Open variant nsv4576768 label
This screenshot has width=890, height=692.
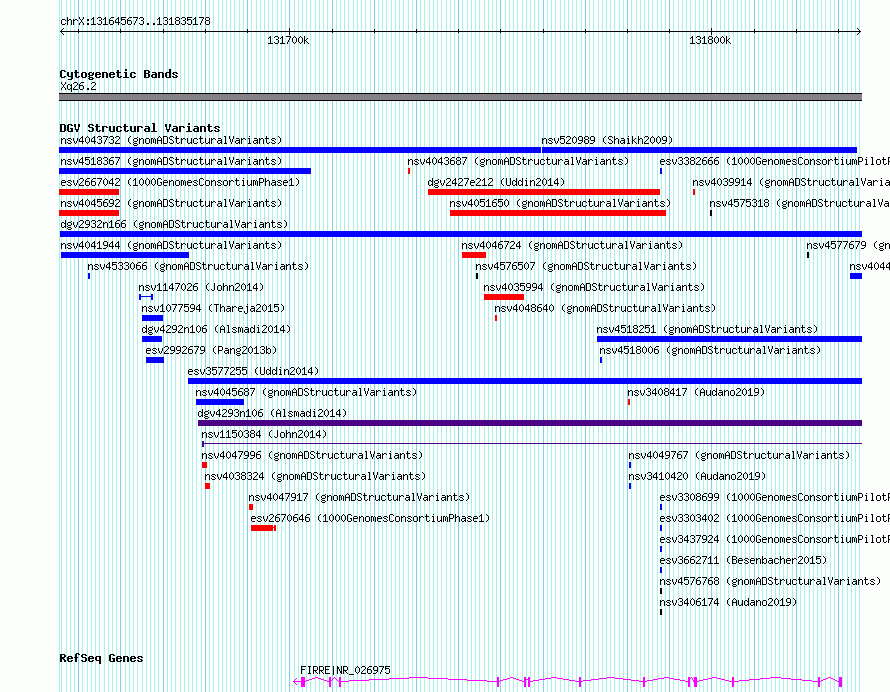770,581
